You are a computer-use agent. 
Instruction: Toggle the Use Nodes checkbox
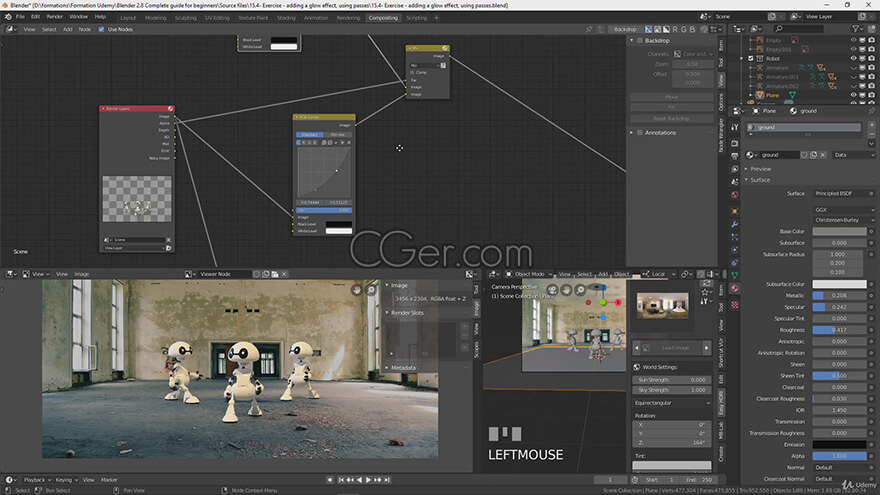point(102,29)
